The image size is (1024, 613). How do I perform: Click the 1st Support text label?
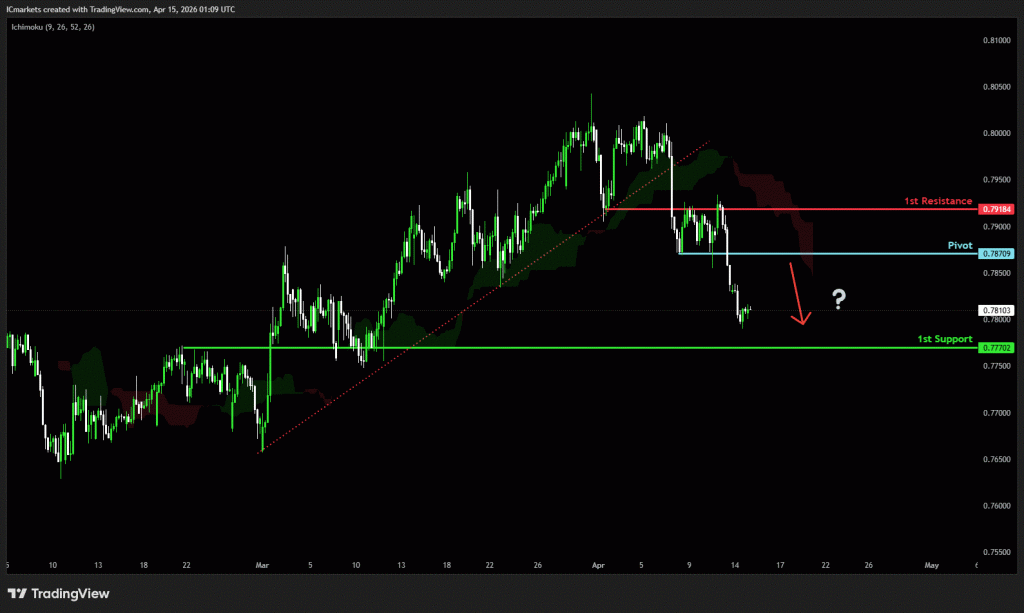point(944,339)
